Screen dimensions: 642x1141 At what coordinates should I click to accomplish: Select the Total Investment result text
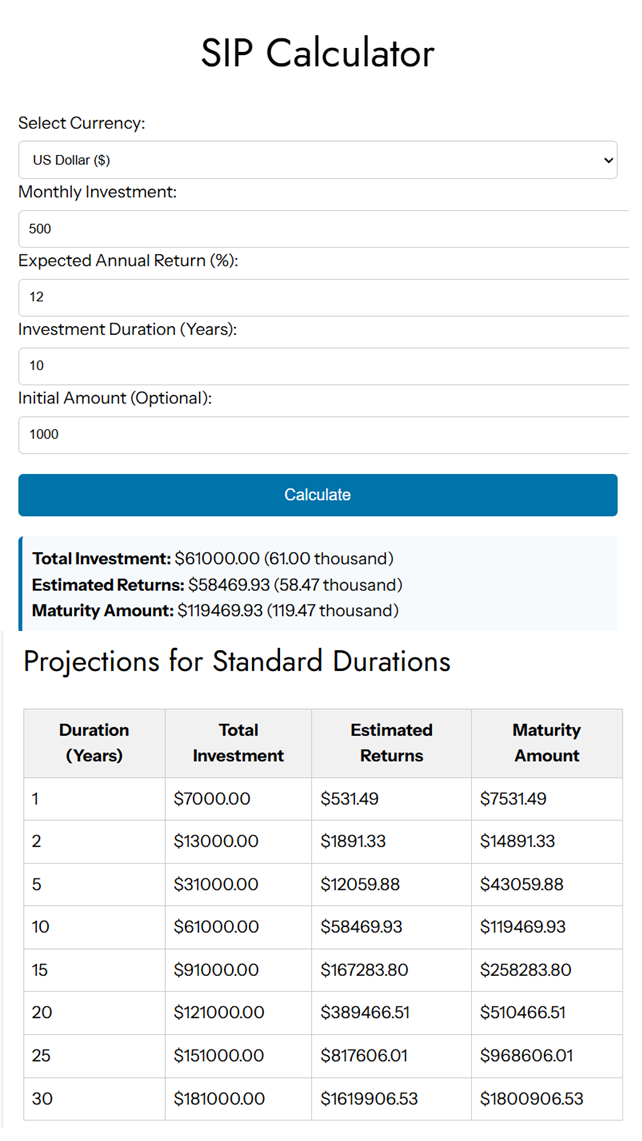tap(213, 560)
